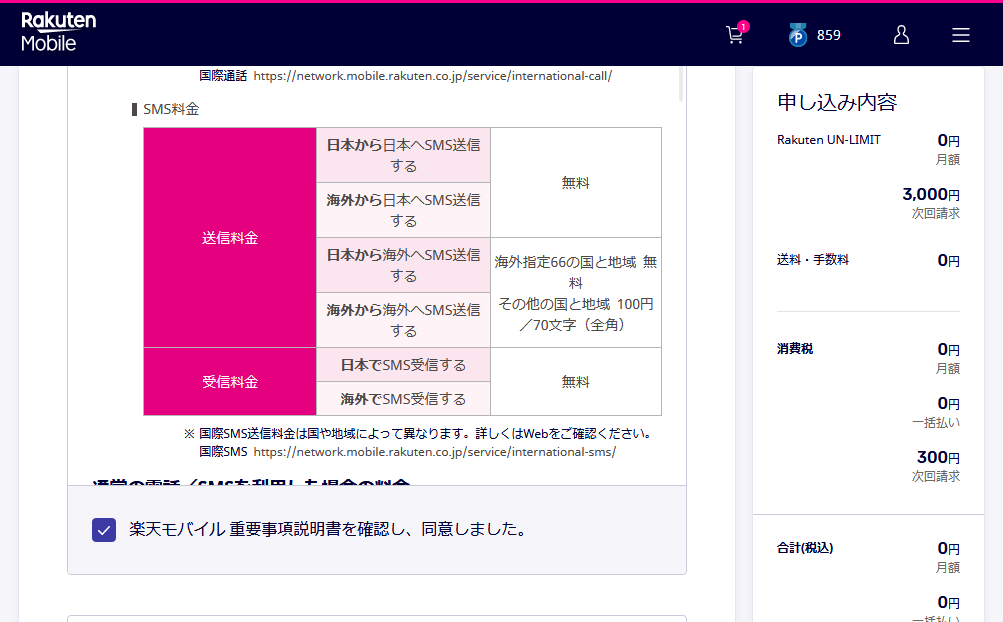This screenshot has width=1003, height=622.
Task: Select the 送信料金 pink table cell
Action: 230,238
